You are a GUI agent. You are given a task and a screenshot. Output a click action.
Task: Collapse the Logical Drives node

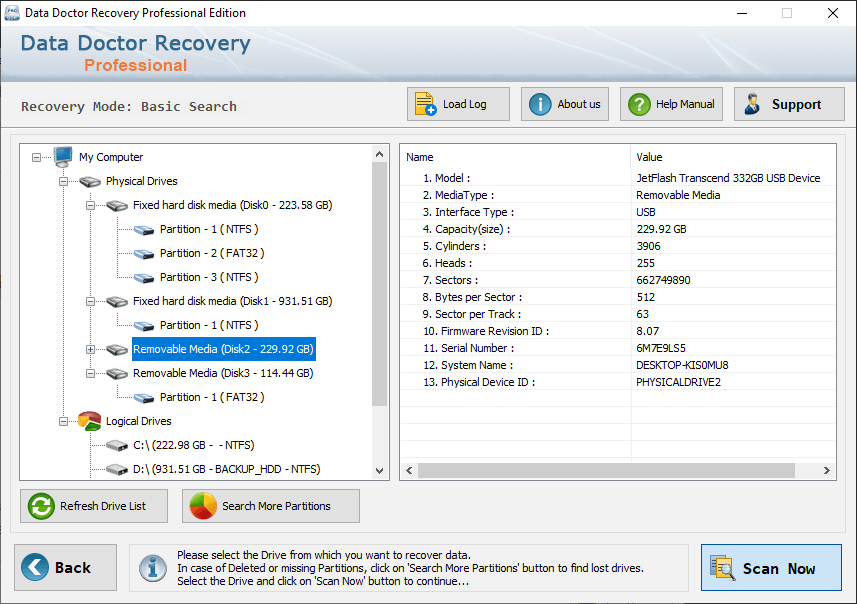tap(63, 421)
